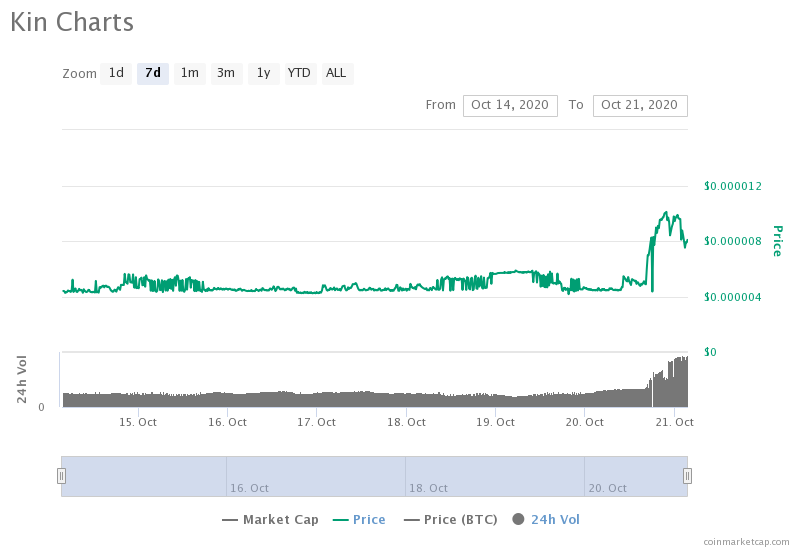
Task: Select the 7d zoom range
Action: pyautogui.click(x=153, y=73)
